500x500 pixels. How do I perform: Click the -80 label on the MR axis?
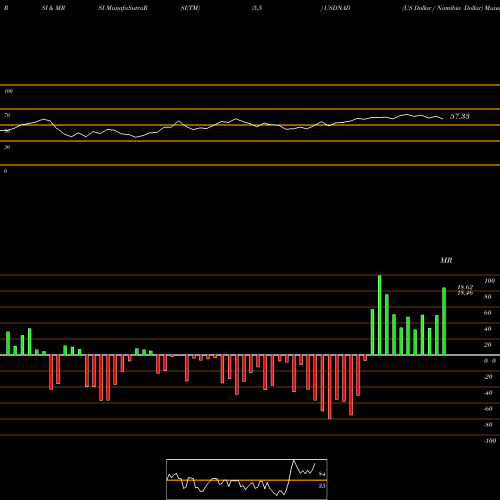tap(488, 425)
